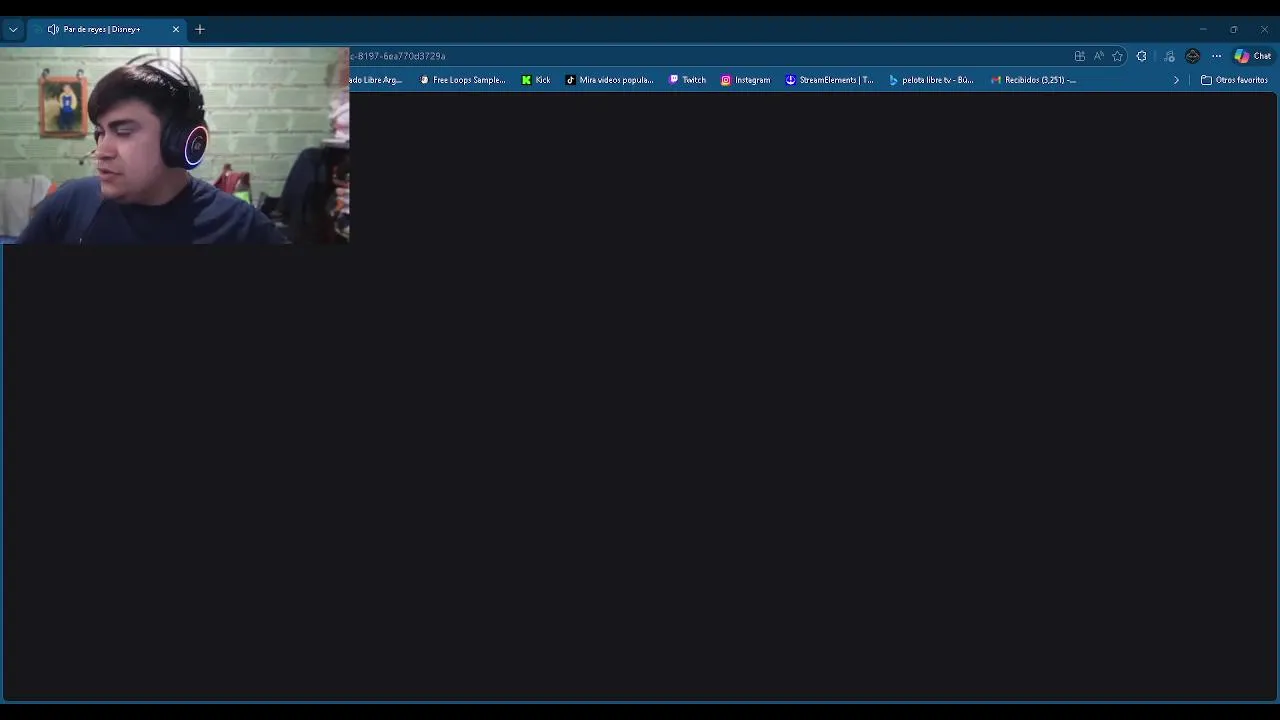Restore down the browser window
The width and height of the screenshot is (1280, 720).
(1233, 29)
